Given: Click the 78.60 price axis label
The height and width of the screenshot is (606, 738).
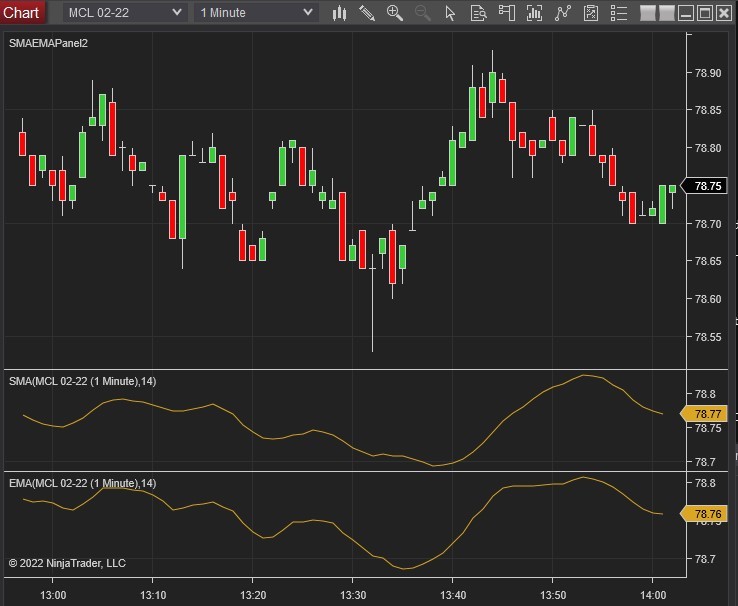Looking at the screenshot, I should coord(708,299).
